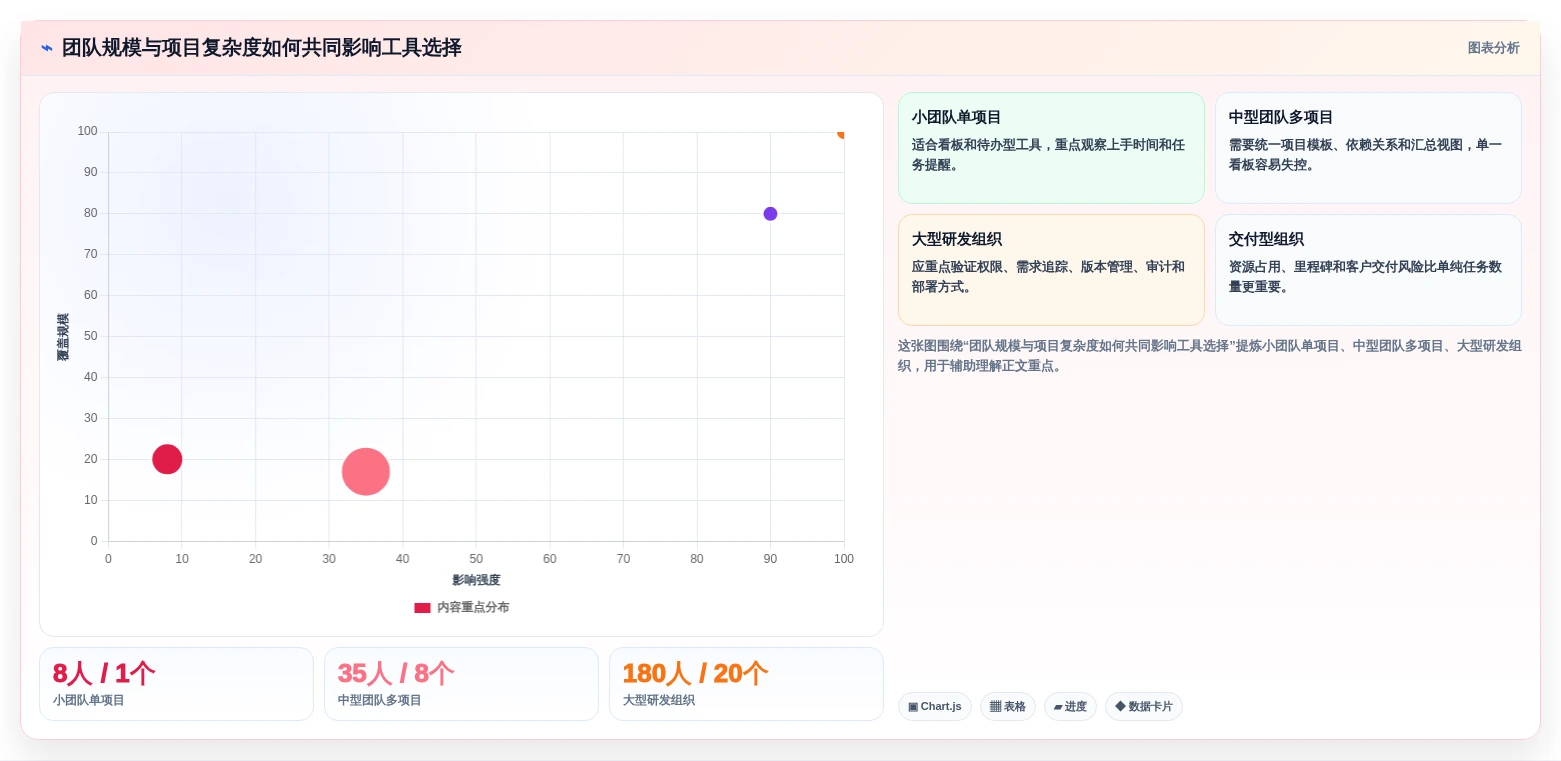Select the large pink bubble at x=35
Screen dimensions: 1561x761
pos(366,472)
